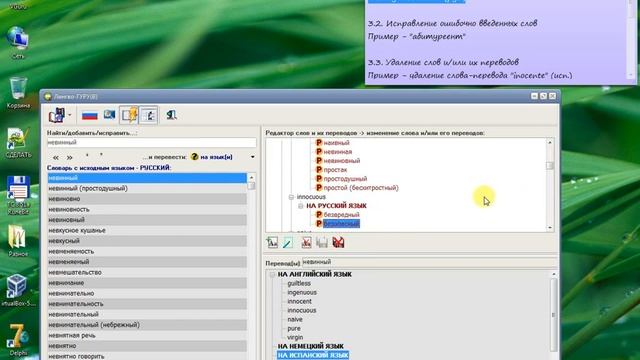Select 'простой (бесхитростный)' in editor tree
Viewport: 640px width, 360px height.
pos(361,188)
